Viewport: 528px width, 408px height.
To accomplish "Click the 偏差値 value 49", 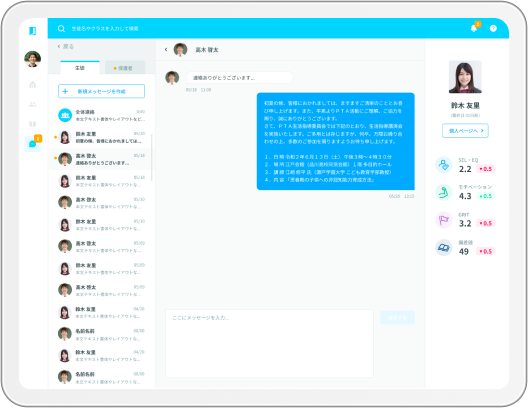I will pos(464,251).
